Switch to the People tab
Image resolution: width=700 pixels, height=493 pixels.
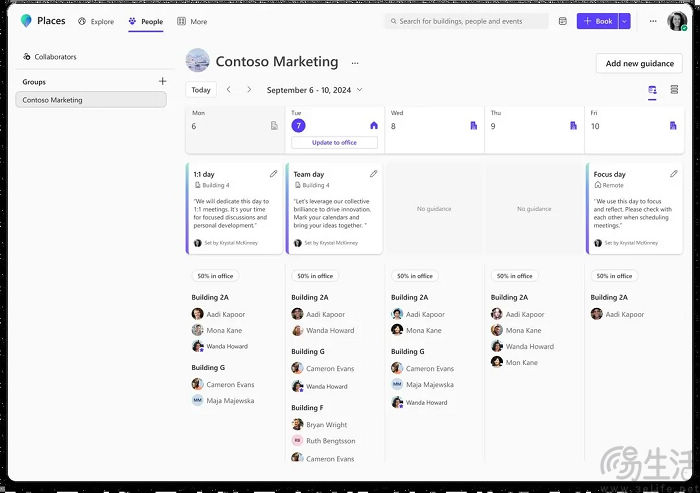(x=146, y=21)
